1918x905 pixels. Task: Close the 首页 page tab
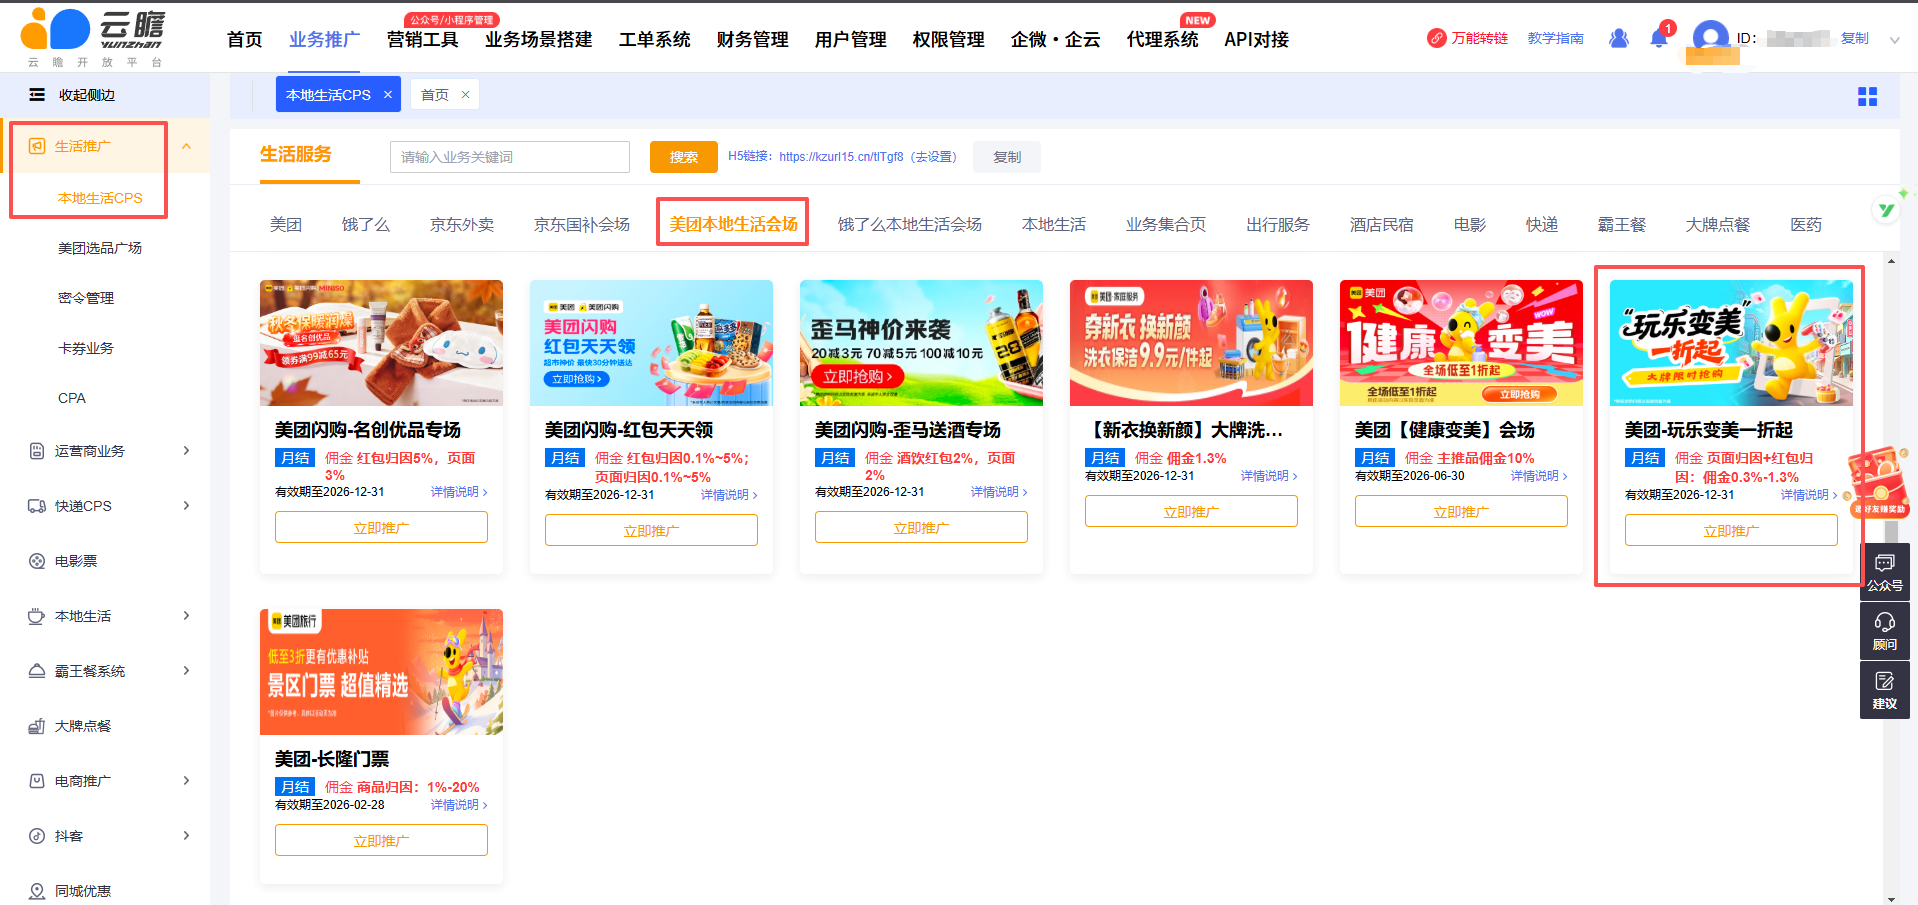[x=465, y=95]
